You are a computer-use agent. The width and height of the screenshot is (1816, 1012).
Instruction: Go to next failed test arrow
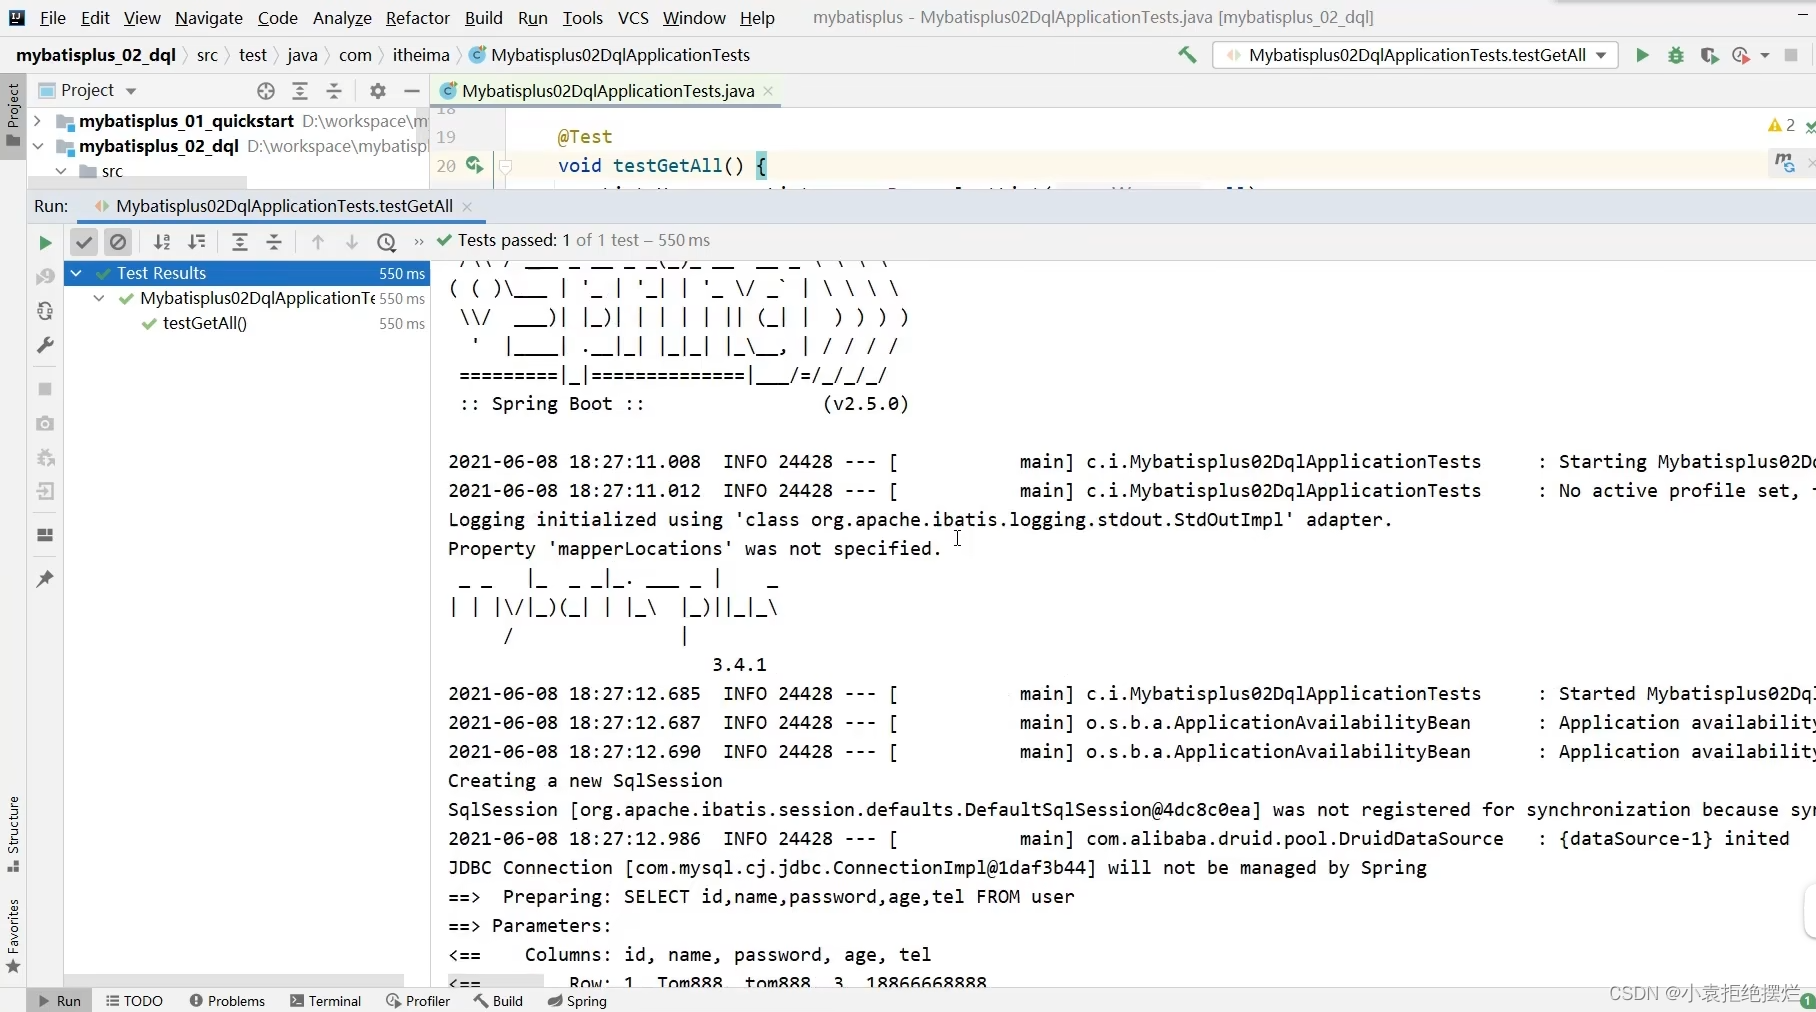click(x=352, y=242)
